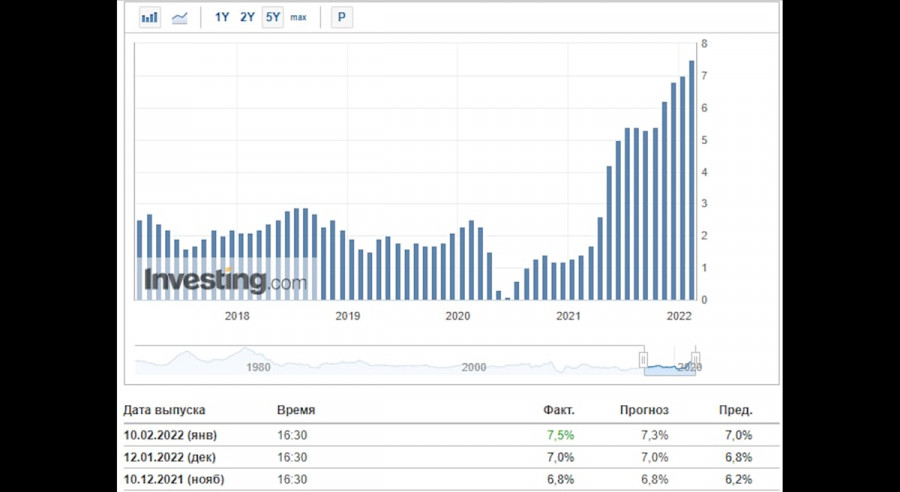Switch to line chart view
The height and width of the screenshot is (492, 900).
(180, 17)
